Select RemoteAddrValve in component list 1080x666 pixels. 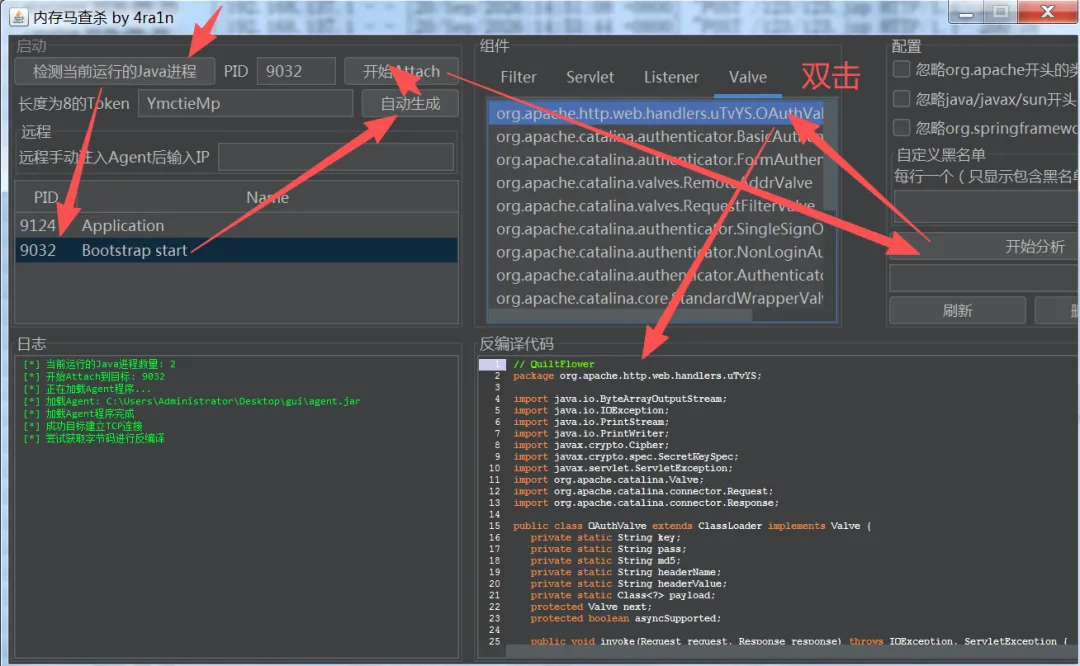pyautogui.click(x=658, y=183)
